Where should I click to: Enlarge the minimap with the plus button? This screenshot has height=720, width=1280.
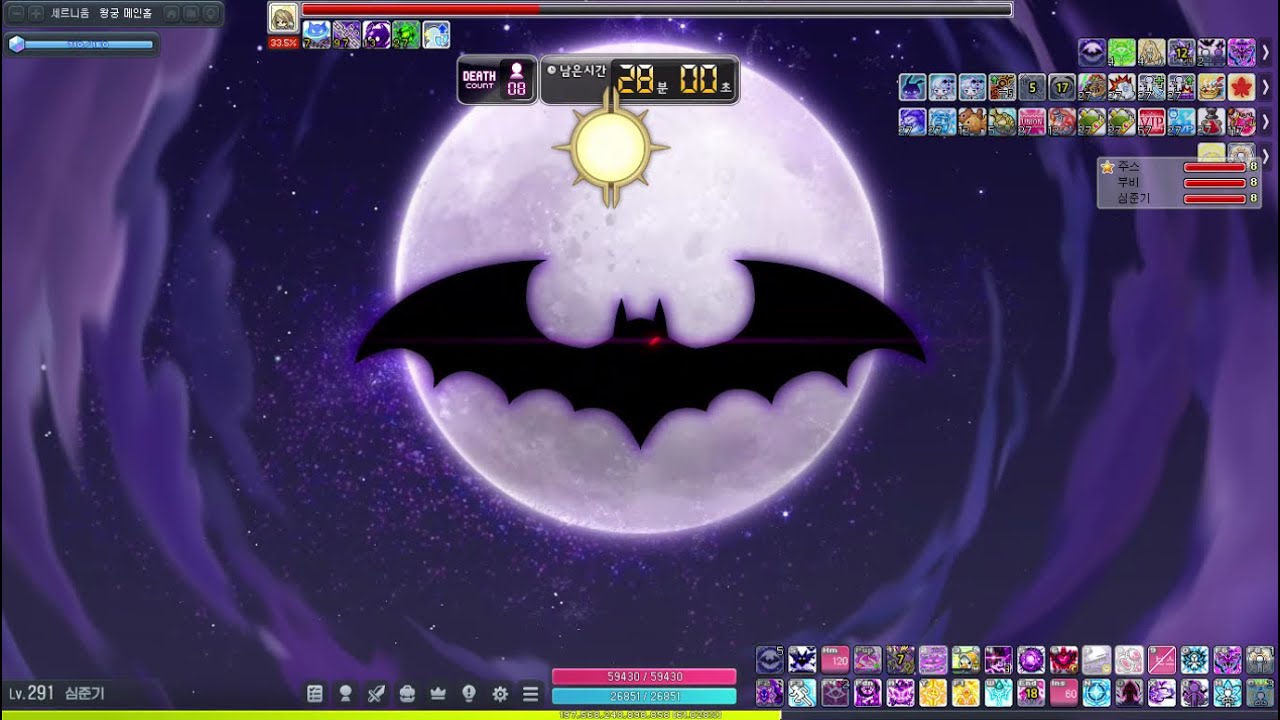[x=36, y=14]
